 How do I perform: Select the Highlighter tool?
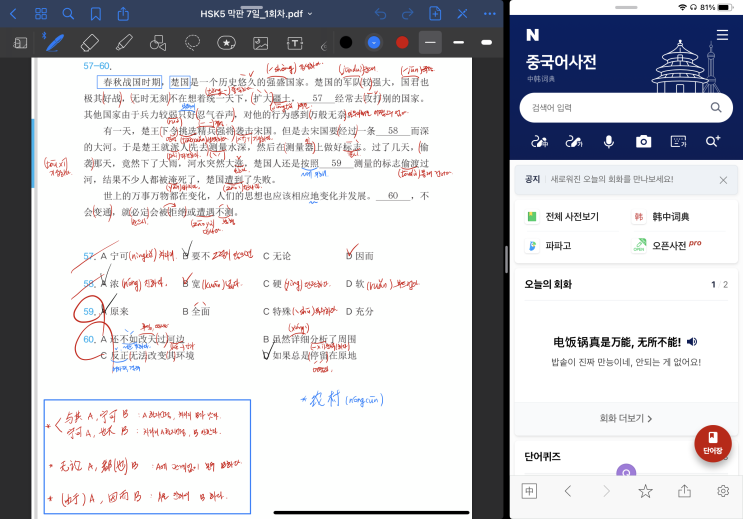pyautogui.click(x=124, y=43)
